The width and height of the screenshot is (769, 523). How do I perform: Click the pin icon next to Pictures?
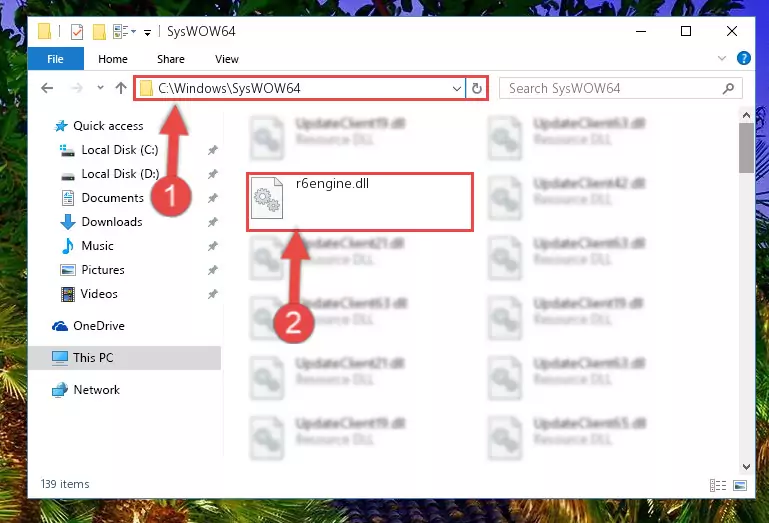coord(212,270)
